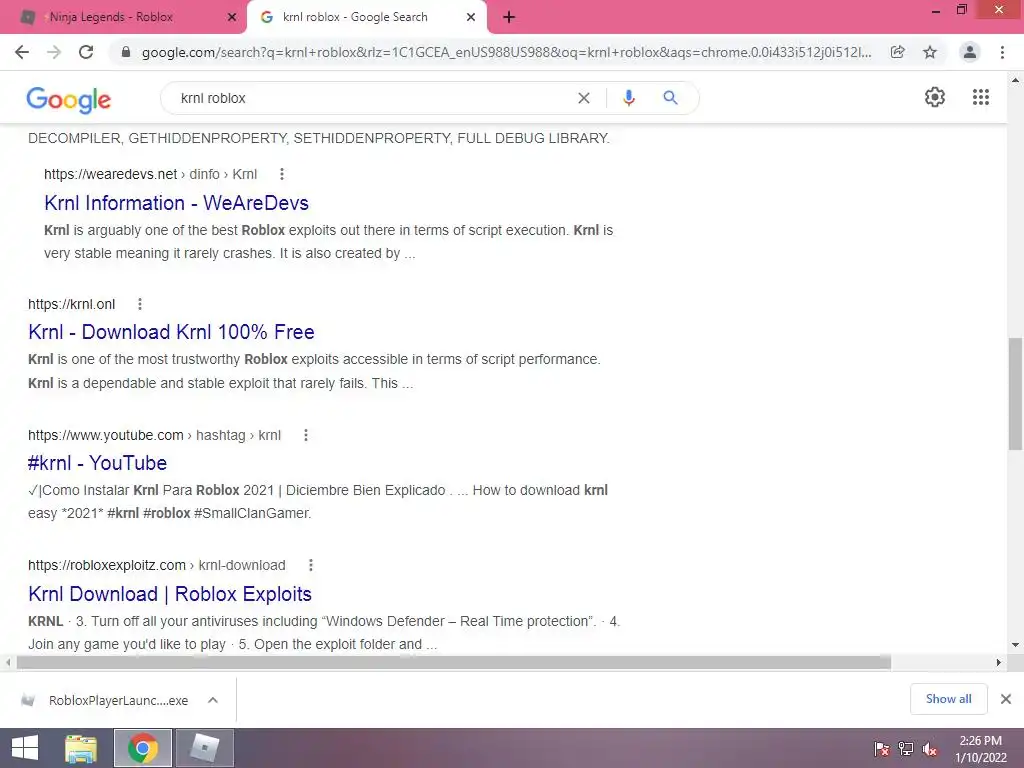Open Krnl Information - WeAreDevs link
The width and height of the screenshot is (1024, 768).
[x=176, y=203]
